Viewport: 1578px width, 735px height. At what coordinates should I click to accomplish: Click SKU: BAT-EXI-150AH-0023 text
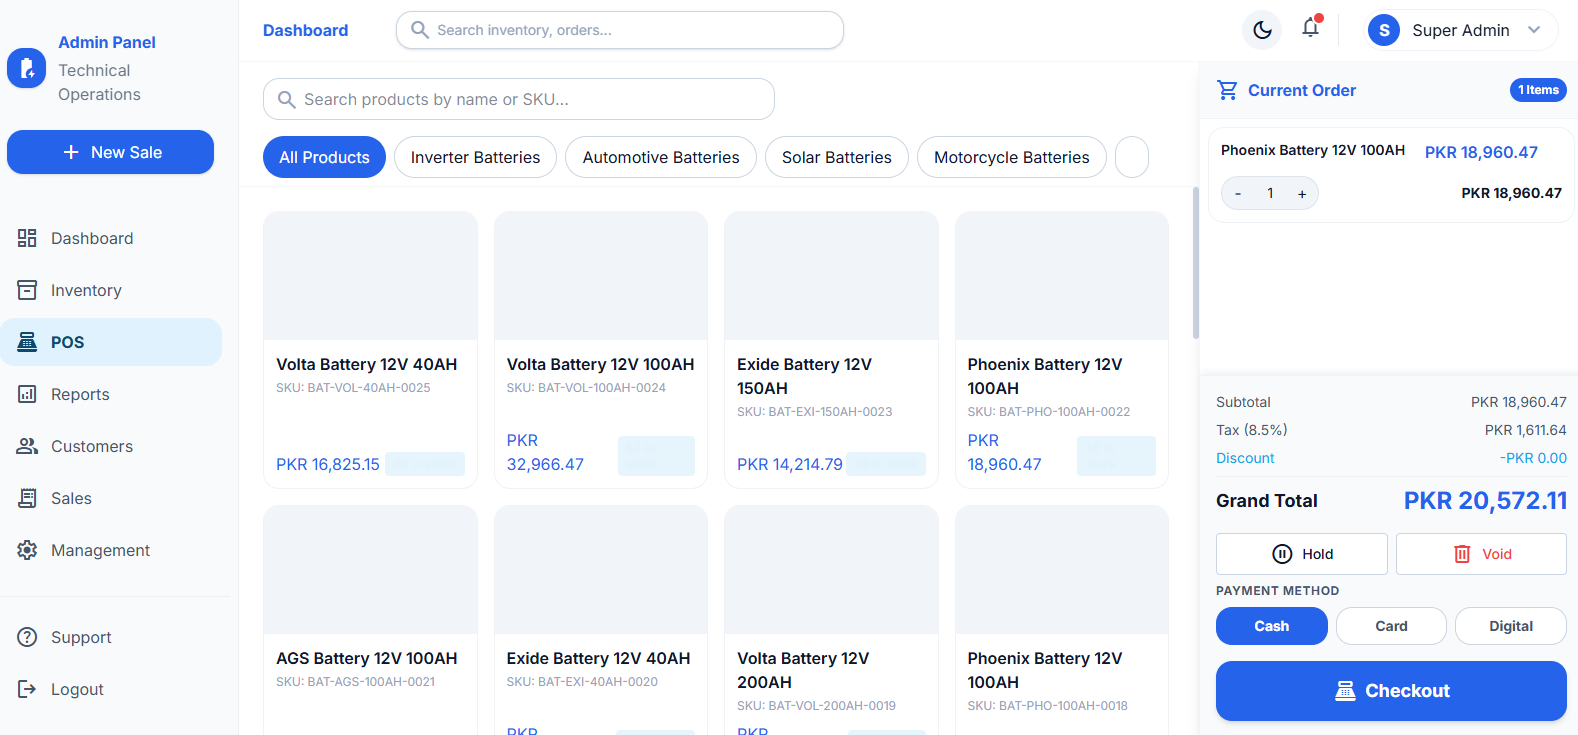(x=815, y=412)
